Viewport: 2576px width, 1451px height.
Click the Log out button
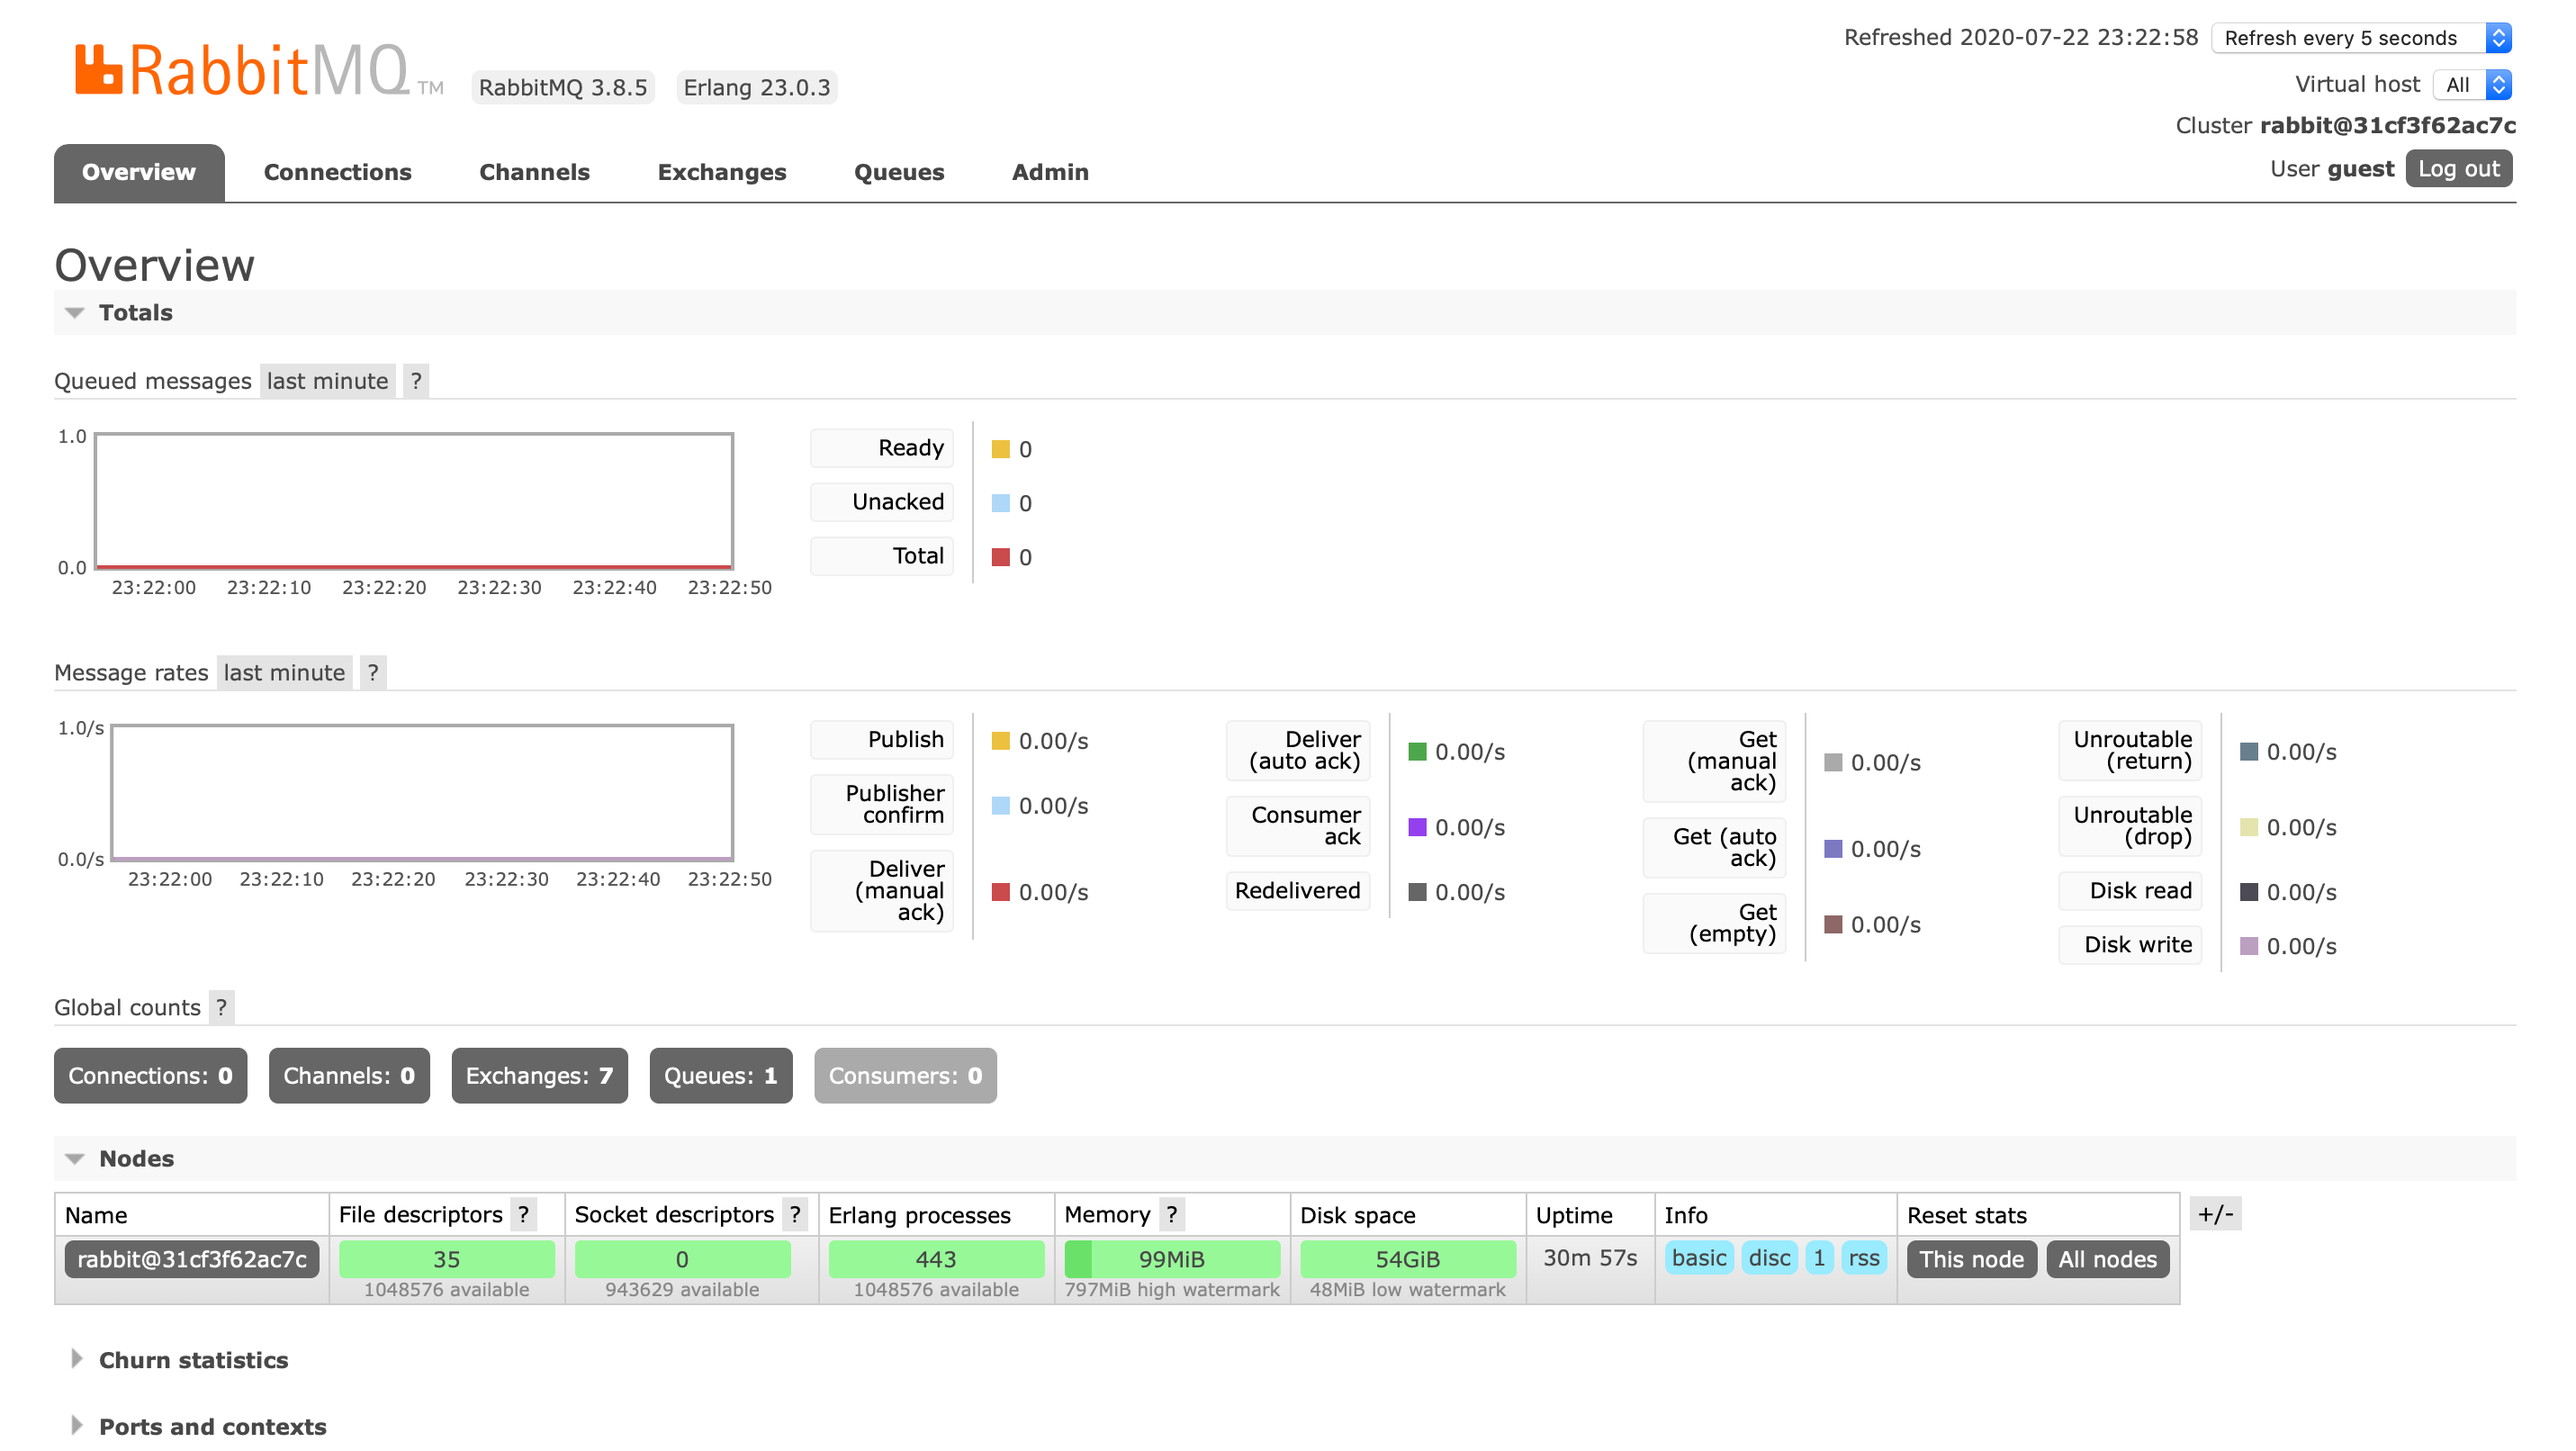[x=2457, y=169]
